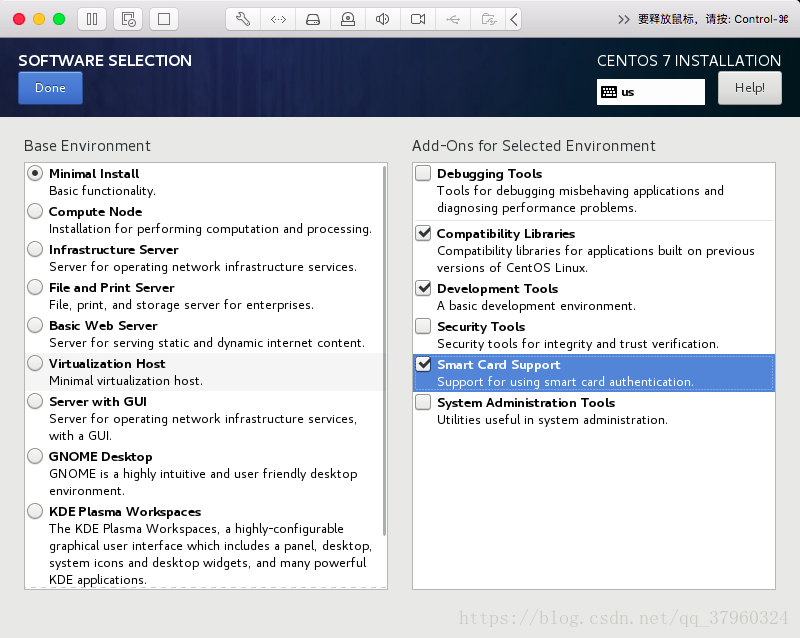
Task: Click the keyboard layout icon
Action: click(609, 92)
